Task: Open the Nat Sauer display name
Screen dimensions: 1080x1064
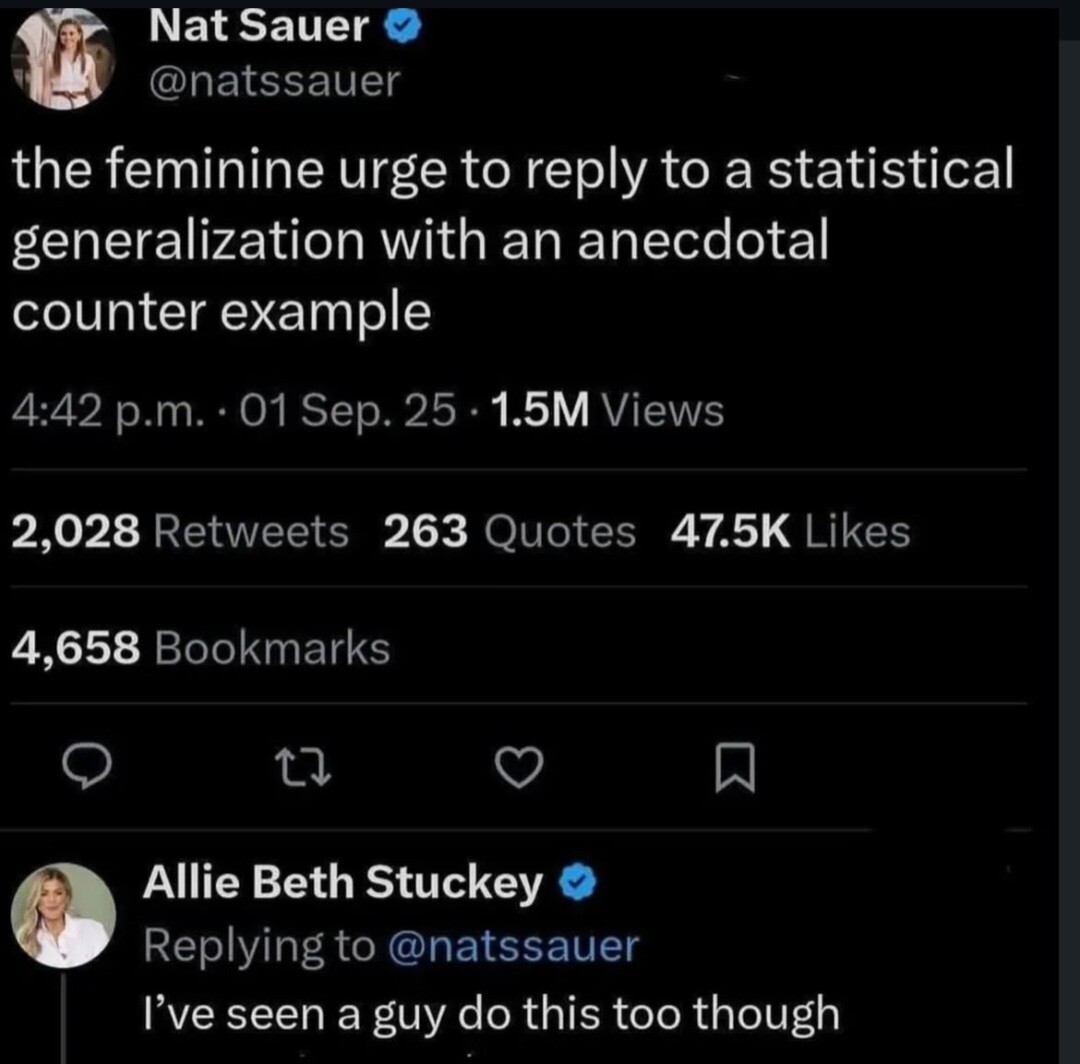Action: [x=259, y=27]
